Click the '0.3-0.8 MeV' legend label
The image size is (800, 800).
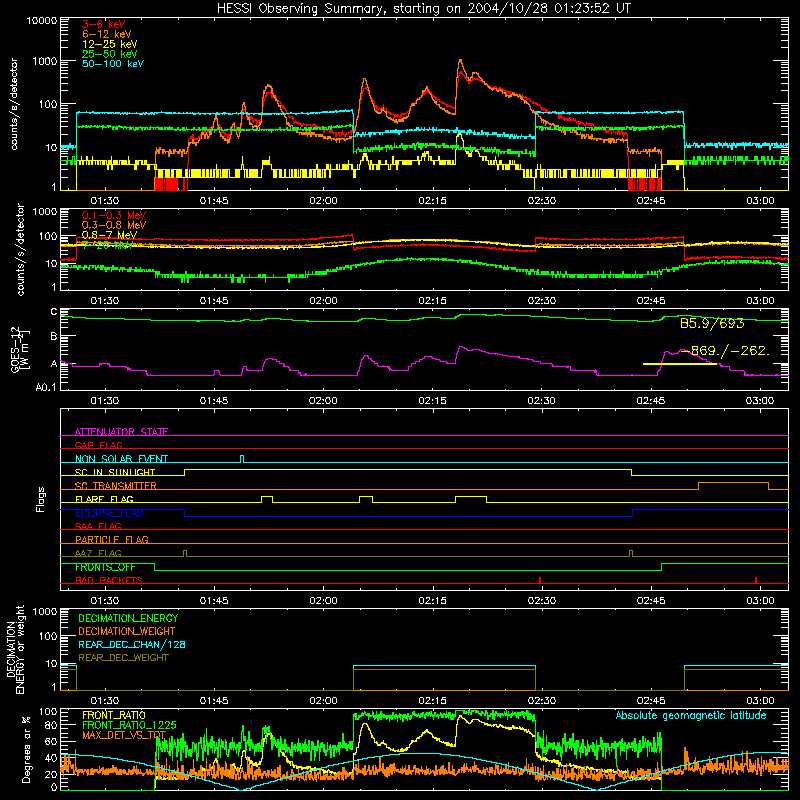114,225
